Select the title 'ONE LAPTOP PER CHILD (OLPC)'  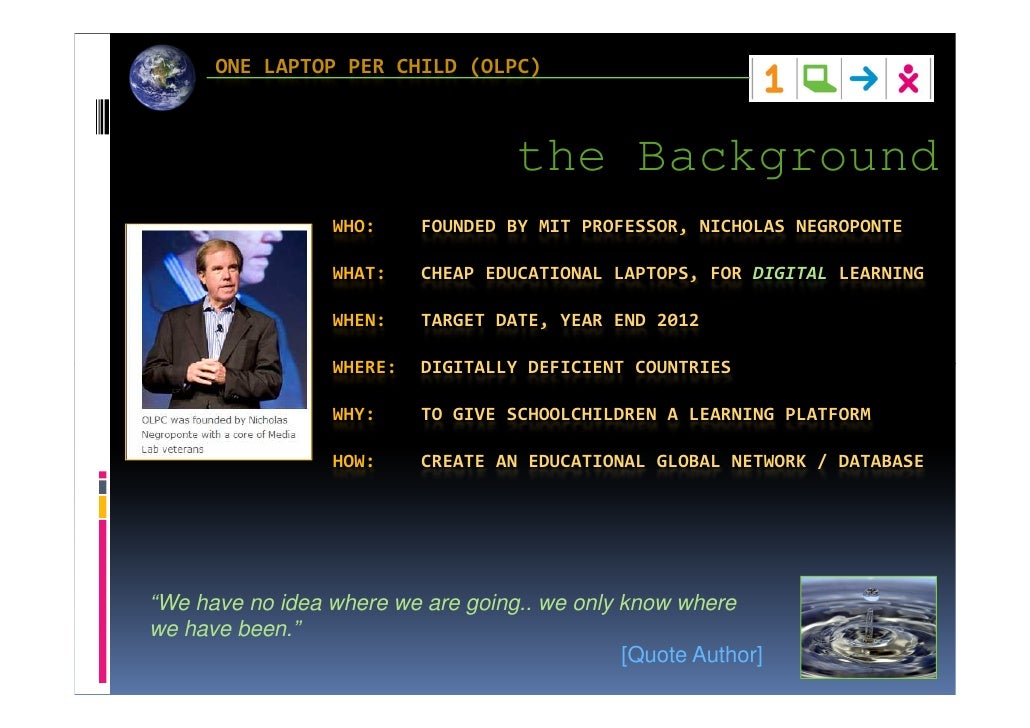[378, 66]
